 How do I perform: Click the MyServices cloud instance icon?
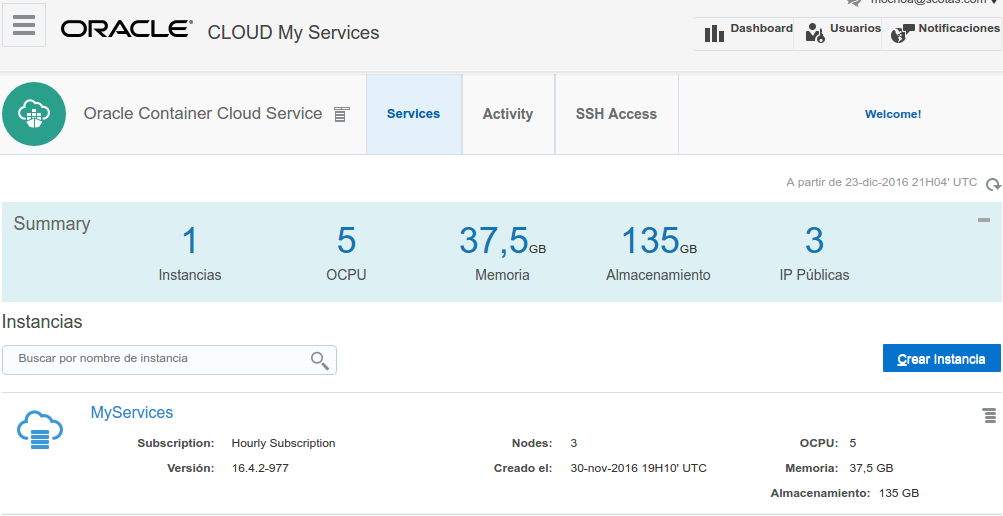click(x=40, y=430)
